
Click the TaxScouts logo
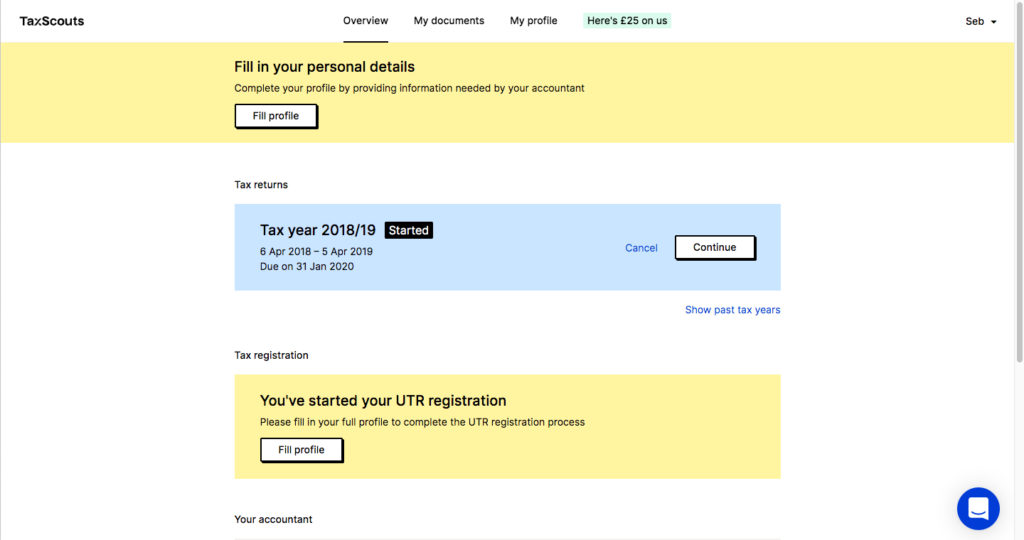(52, 21)
